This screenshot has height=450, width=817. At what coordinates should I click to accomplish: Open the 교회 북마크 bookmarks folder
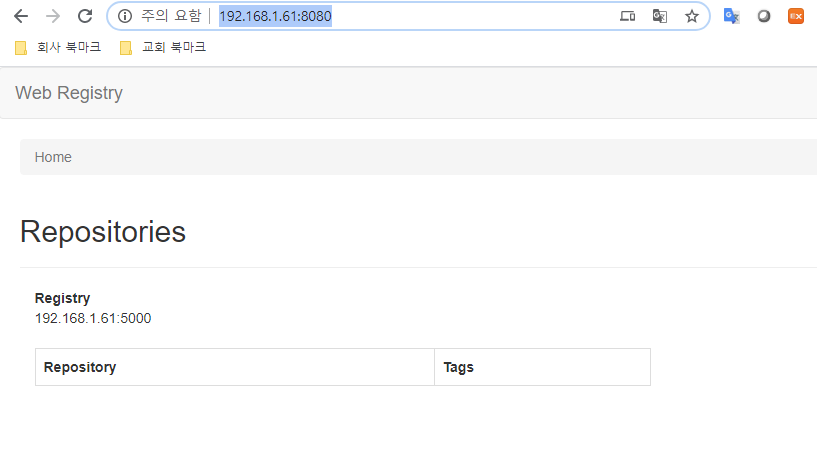[163, 47]
